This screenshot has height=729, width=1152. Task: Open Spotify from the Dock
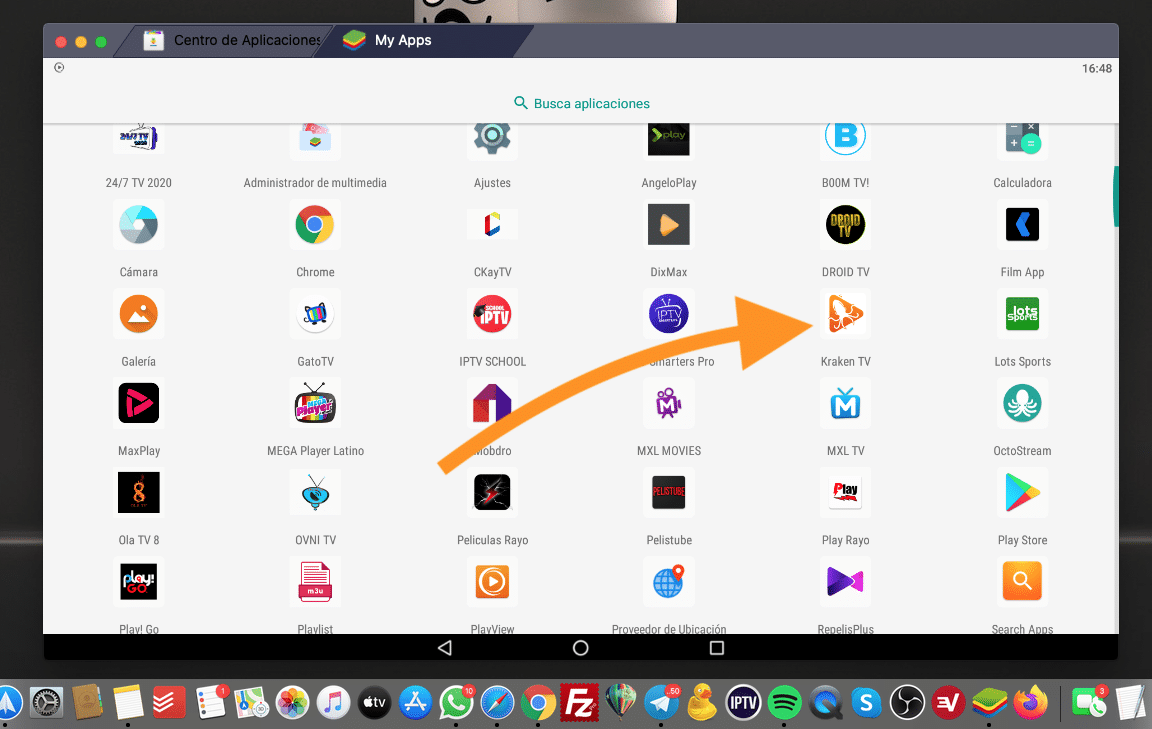pyautogui.click(x=784, y=703)
